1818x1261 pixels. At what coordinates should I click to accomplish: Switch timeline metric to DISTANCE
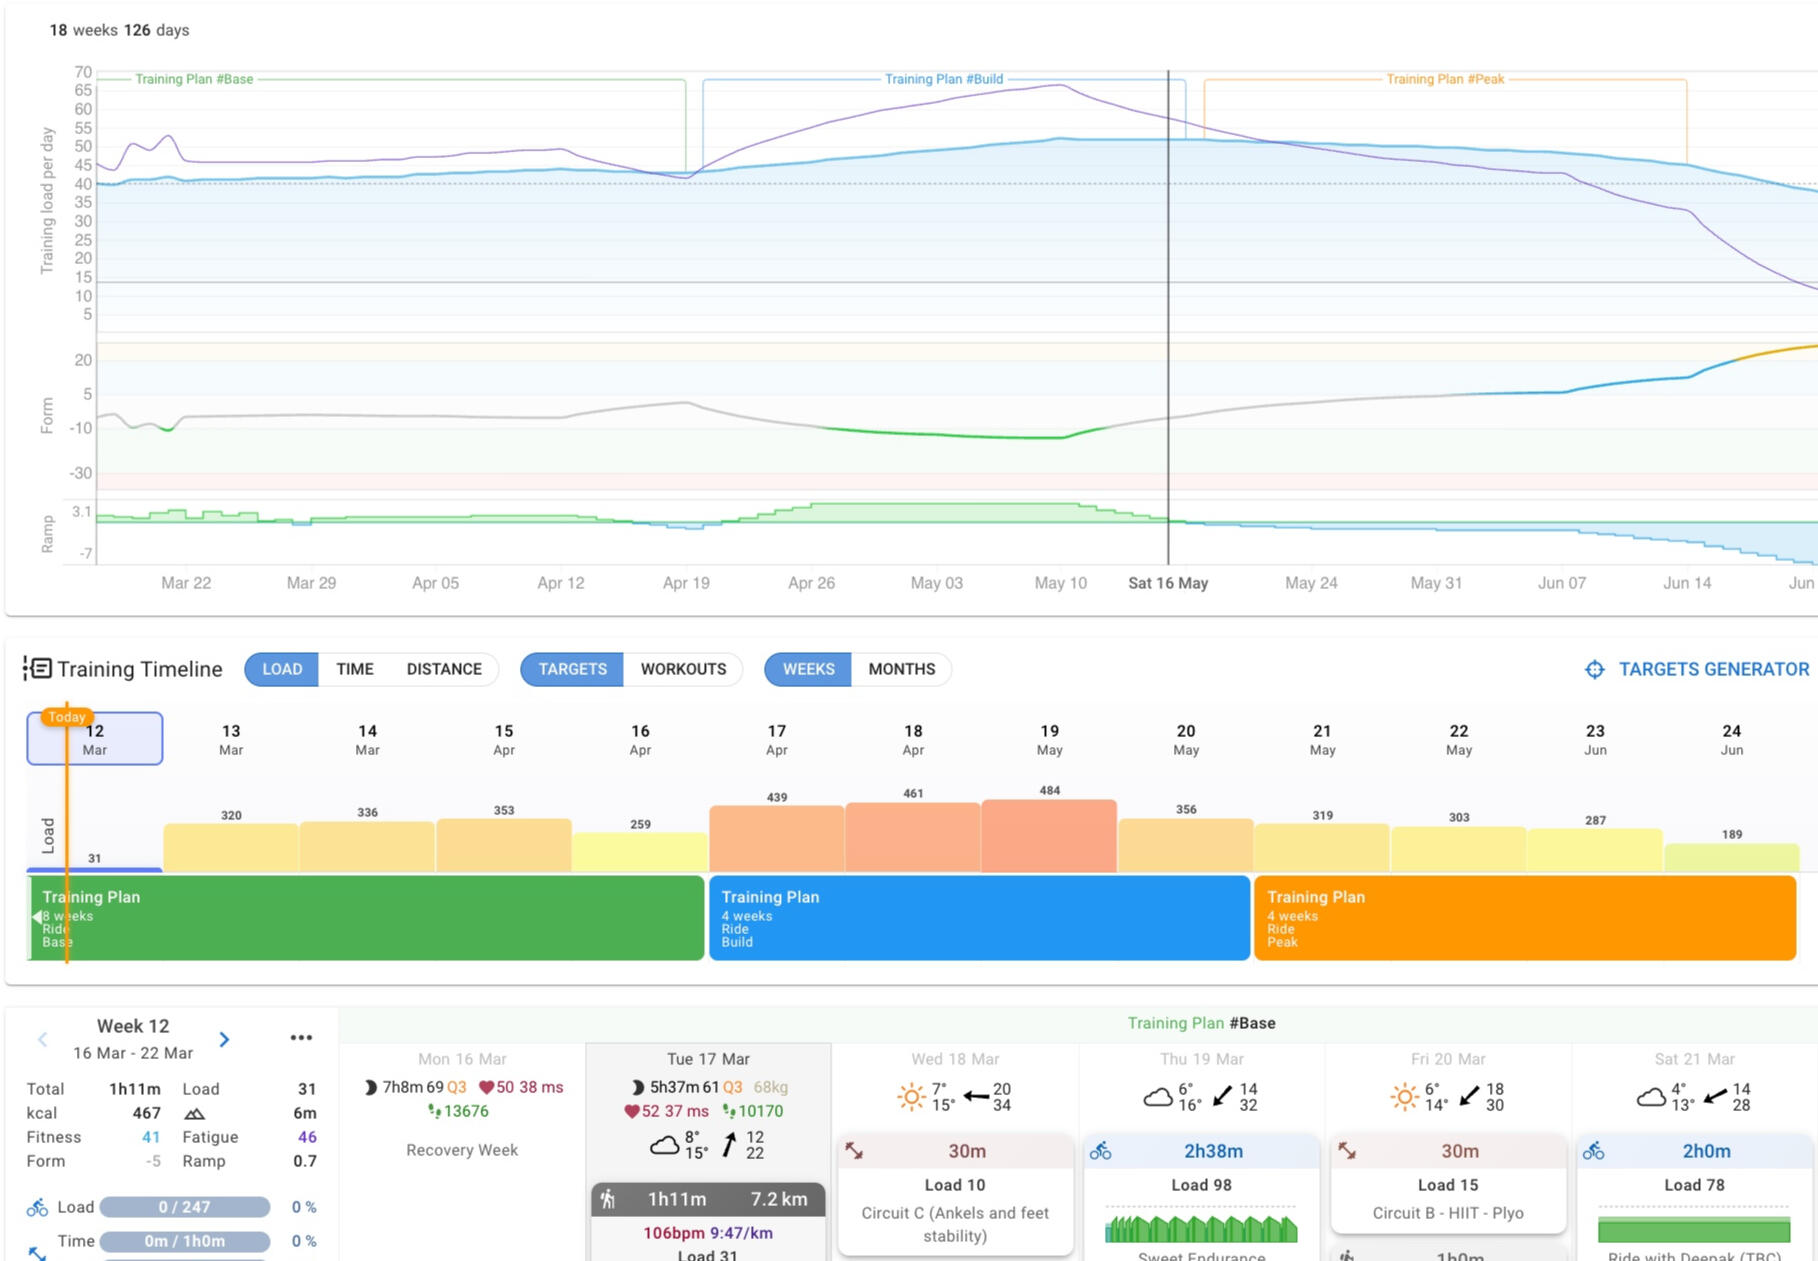[444, 669]
